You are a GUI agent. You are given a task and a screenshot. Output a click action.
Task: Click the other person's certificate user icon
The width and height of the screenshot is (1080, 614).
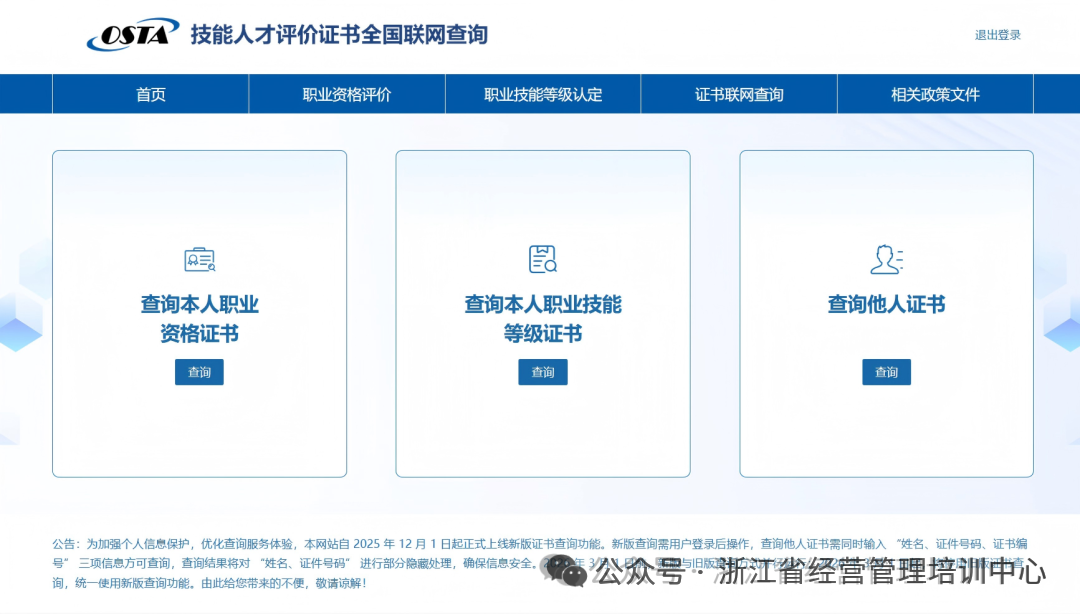[x=886, y=259]
